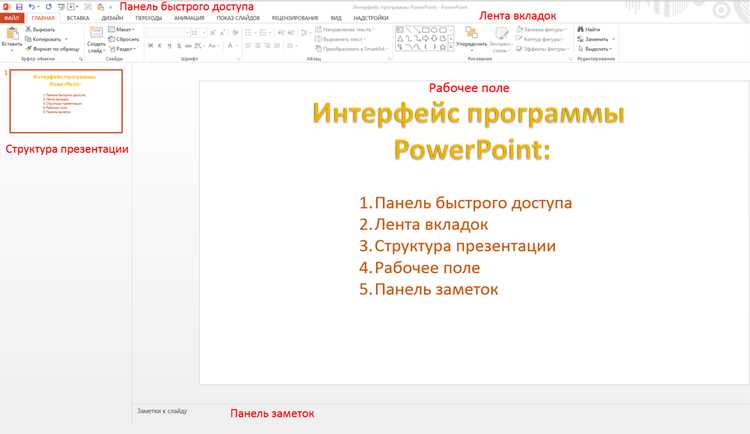Open the ФАЙЛ tab
This screenshot has height=434, width=750.
click(x=12, y=18)
